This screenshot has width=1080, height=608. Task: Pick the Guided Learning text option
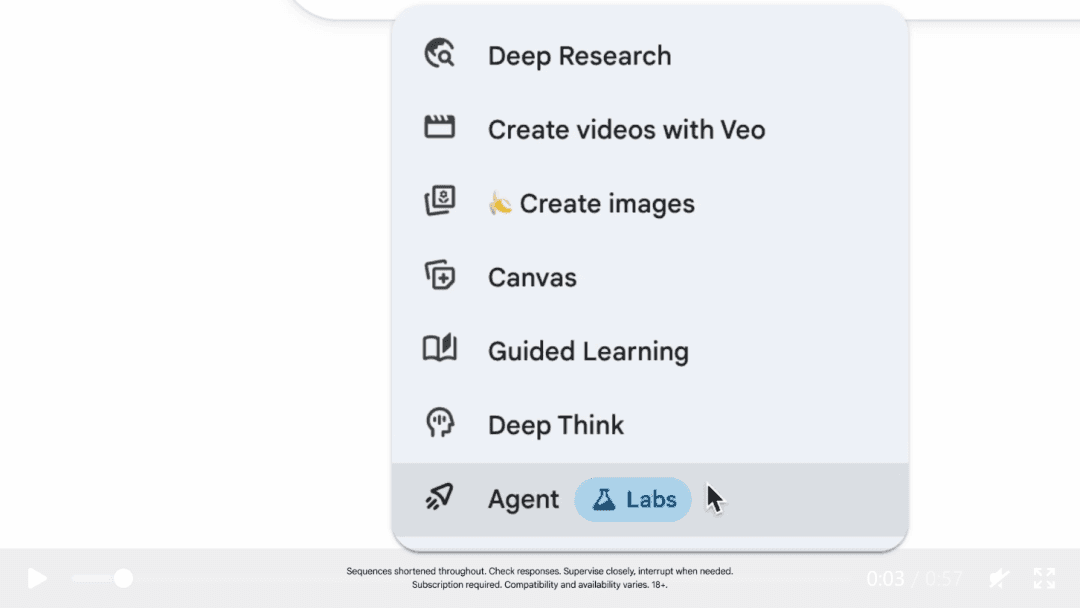click(588, 351)
